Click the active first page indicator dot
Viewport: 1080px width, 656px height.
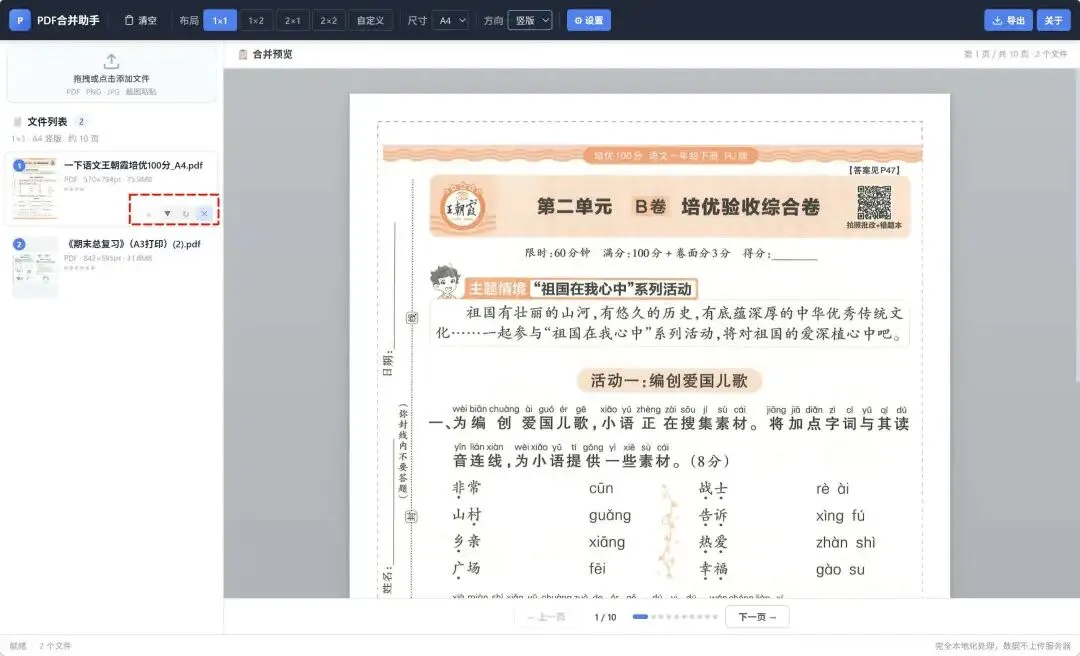click(640, 617)
